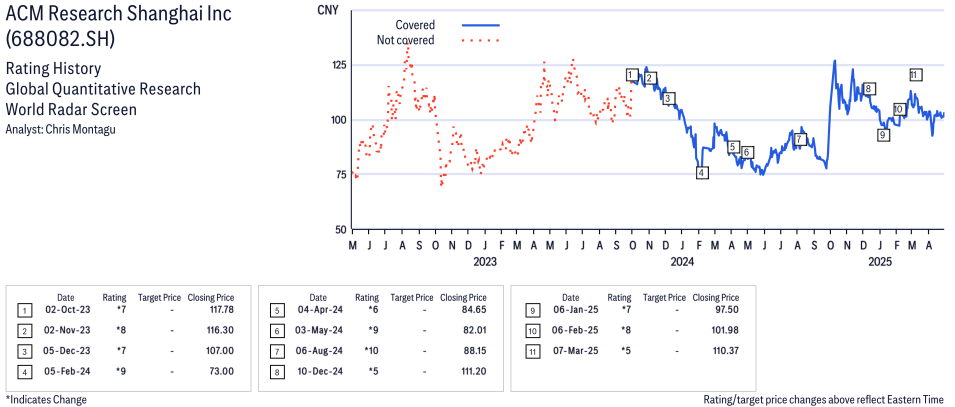The width and height of the screenshot is (955, 407).
Task: Click the ACM Research Shanghai Inc title
Action: [119, 13]
